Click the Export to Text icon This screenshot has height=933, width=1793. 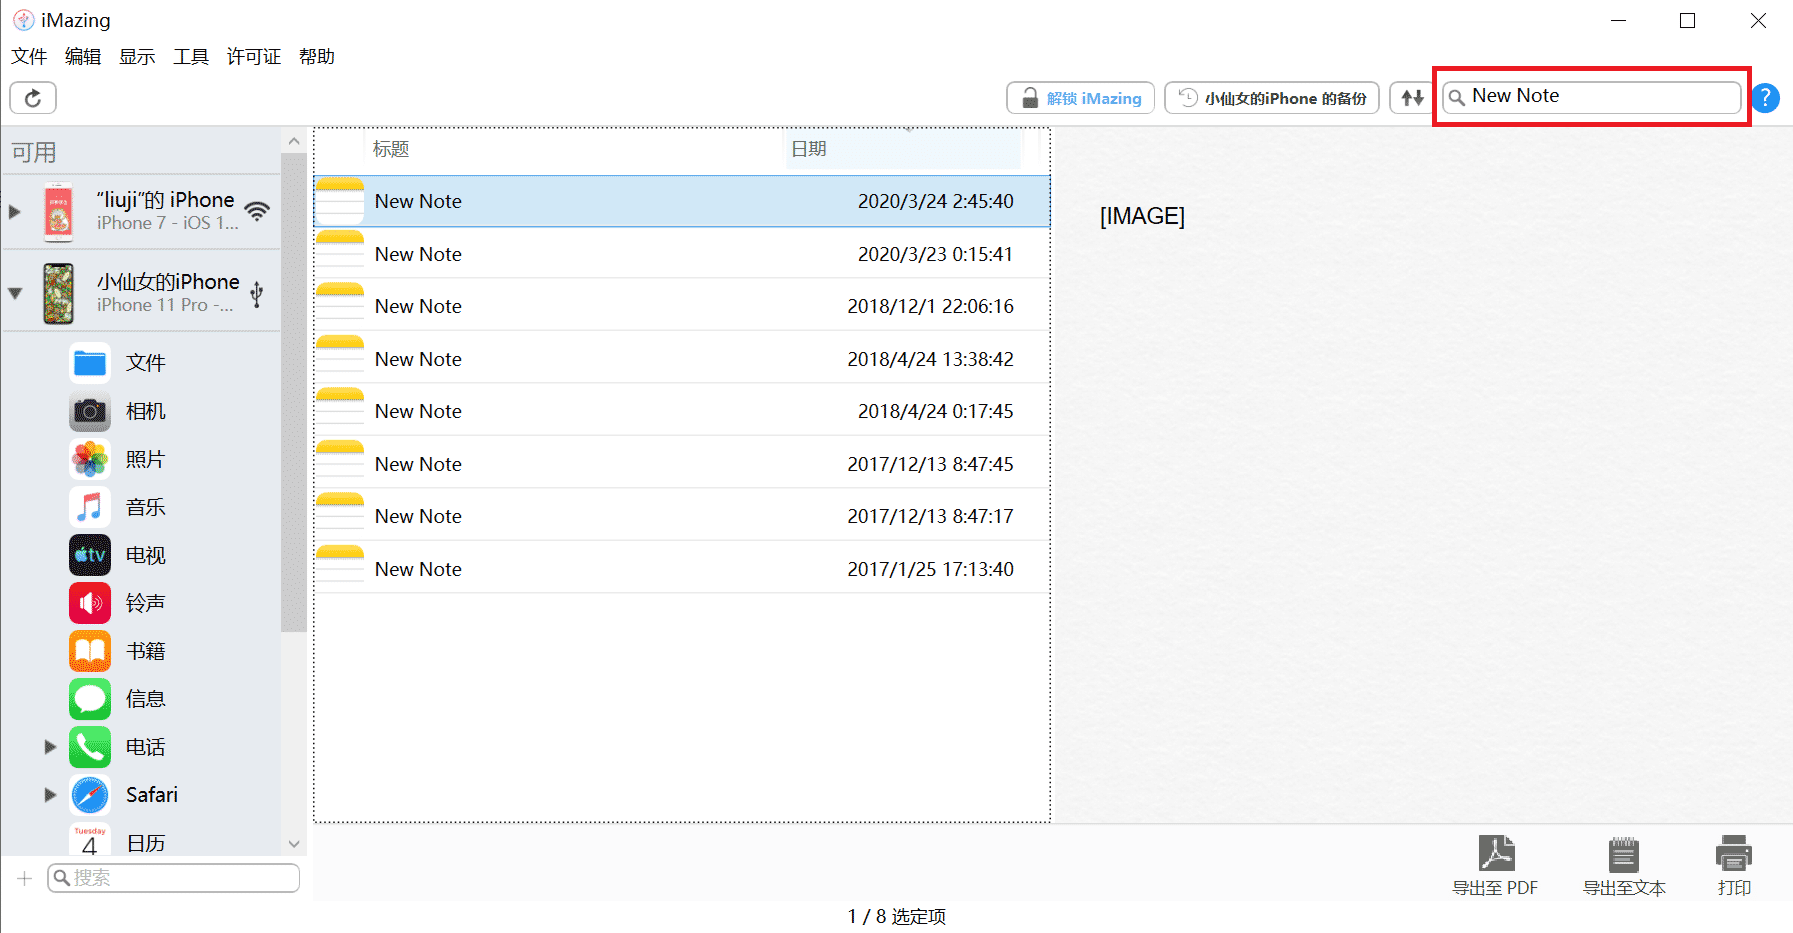tap(1623, 855)
